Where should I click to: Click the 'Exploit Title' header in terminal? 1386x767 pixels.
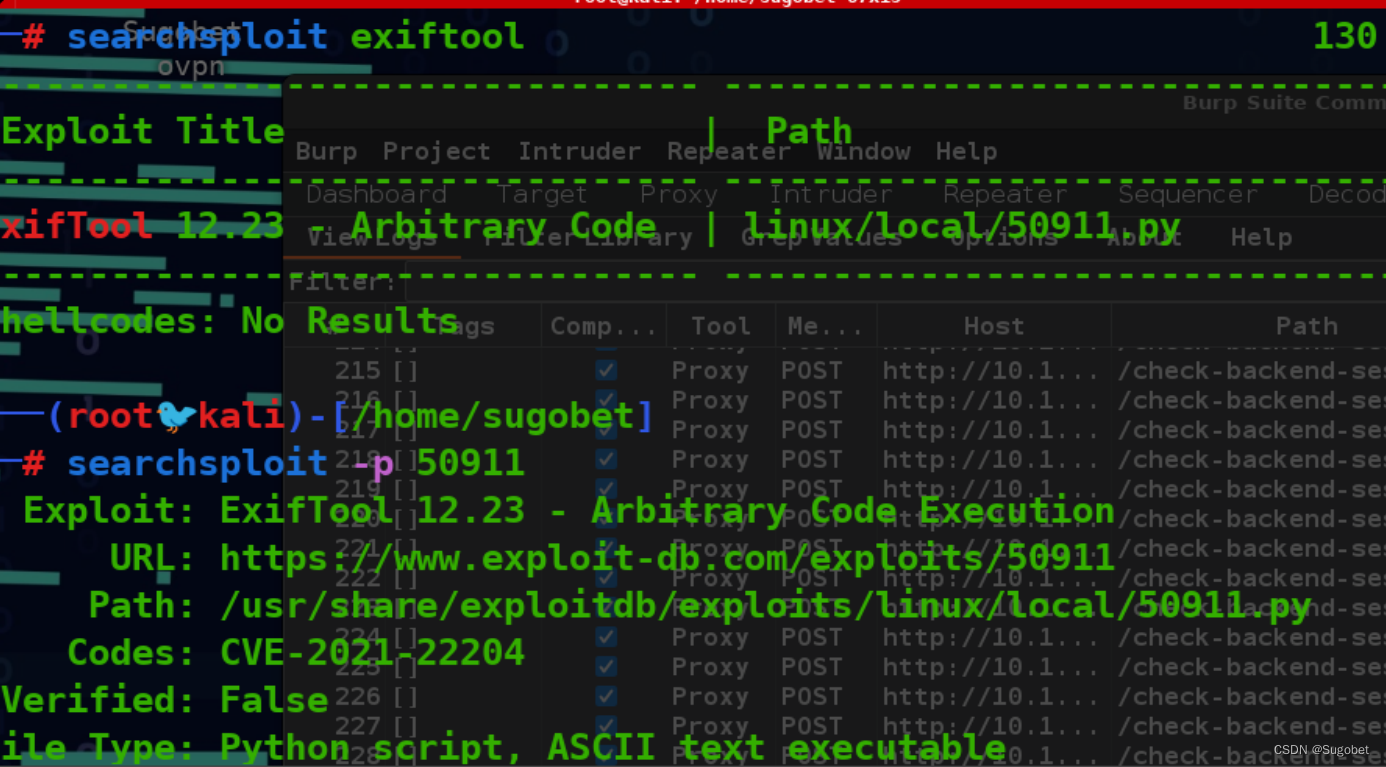(x=143, y=131)
